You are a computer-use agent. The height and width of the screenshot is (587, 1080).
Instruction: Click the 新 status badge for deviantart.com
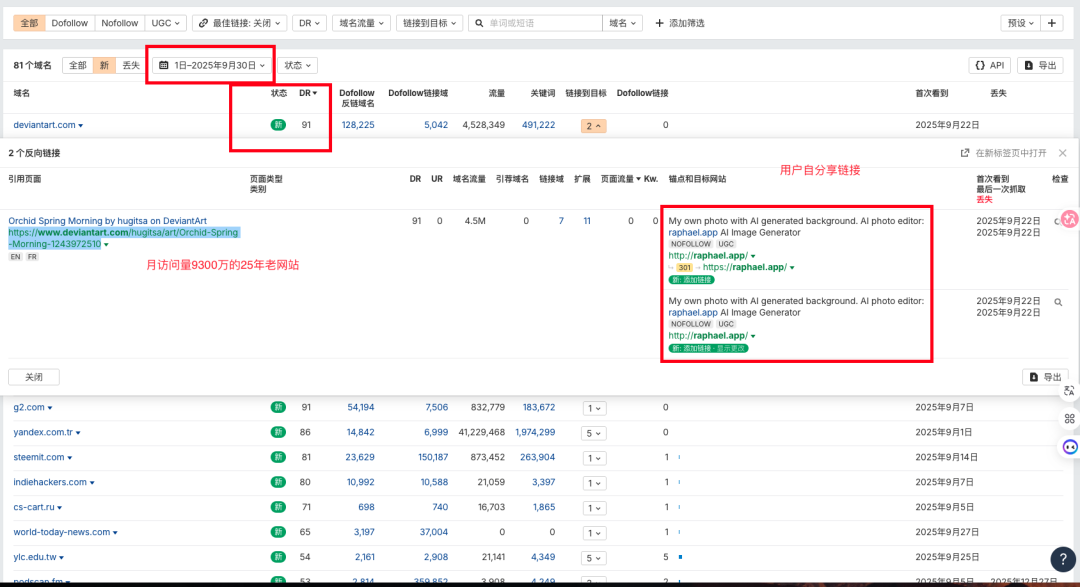pos(278,125)
